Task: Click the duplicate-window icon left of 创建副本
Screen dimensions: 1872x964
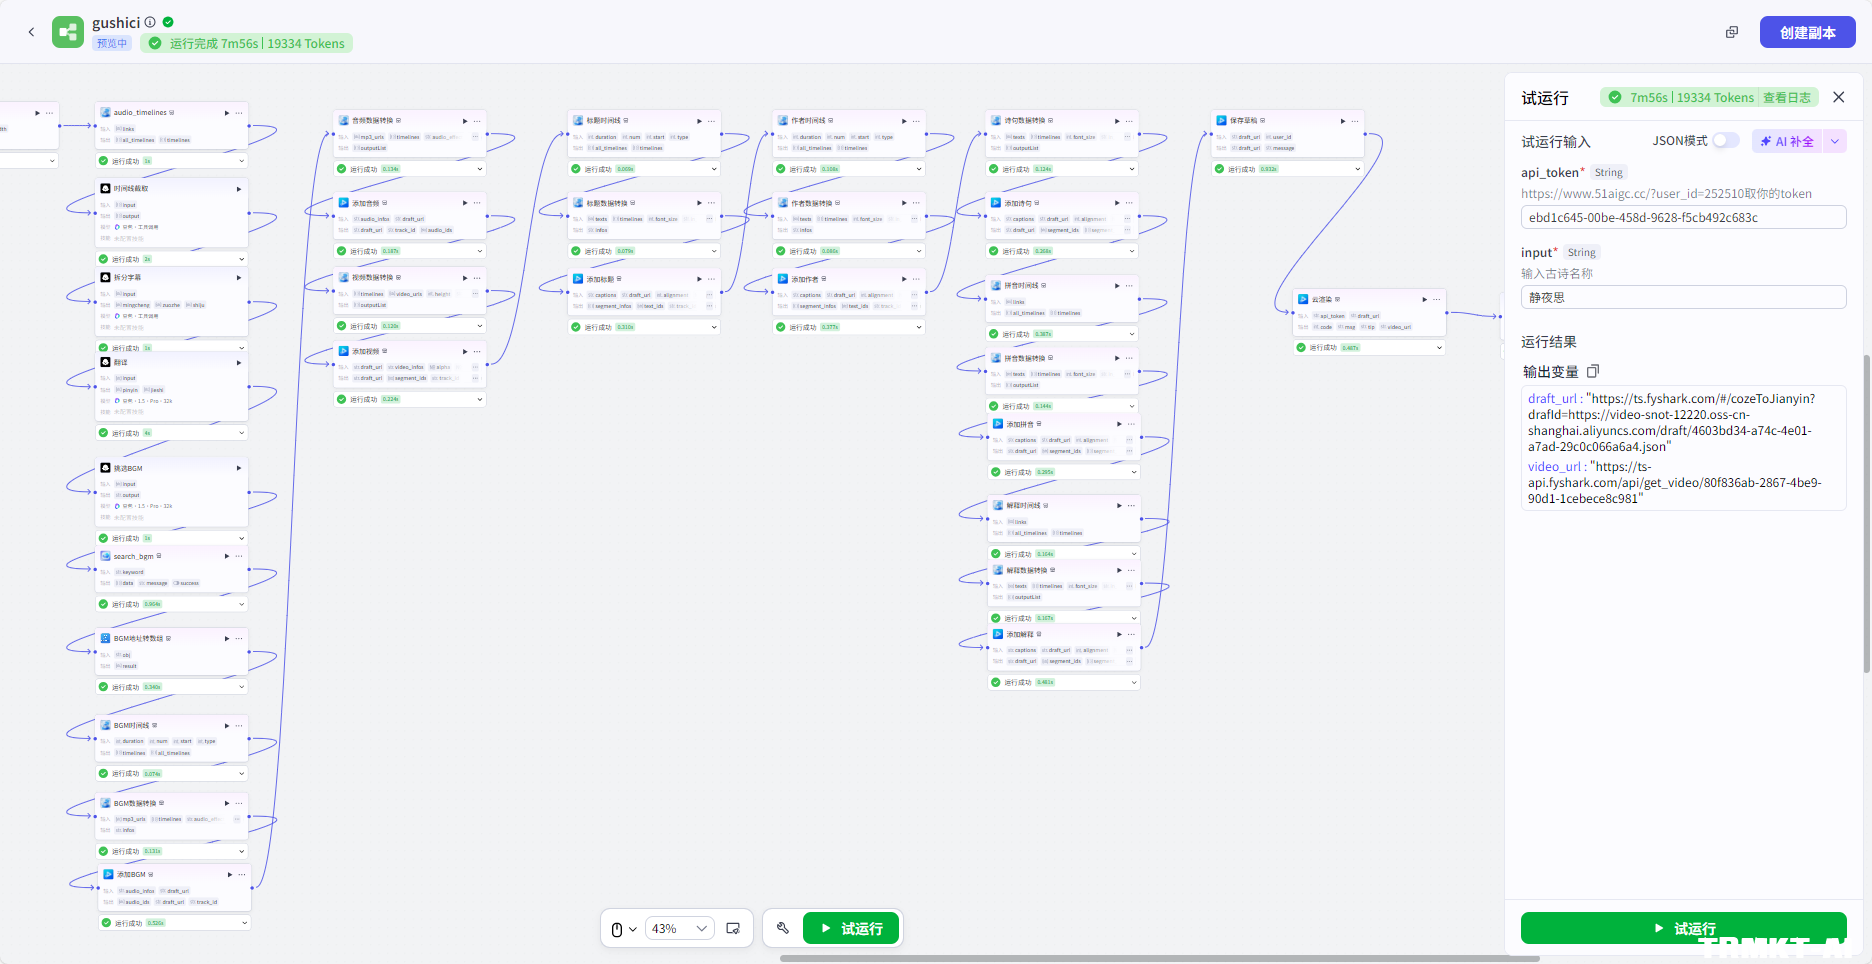Action: point(1732,32)
